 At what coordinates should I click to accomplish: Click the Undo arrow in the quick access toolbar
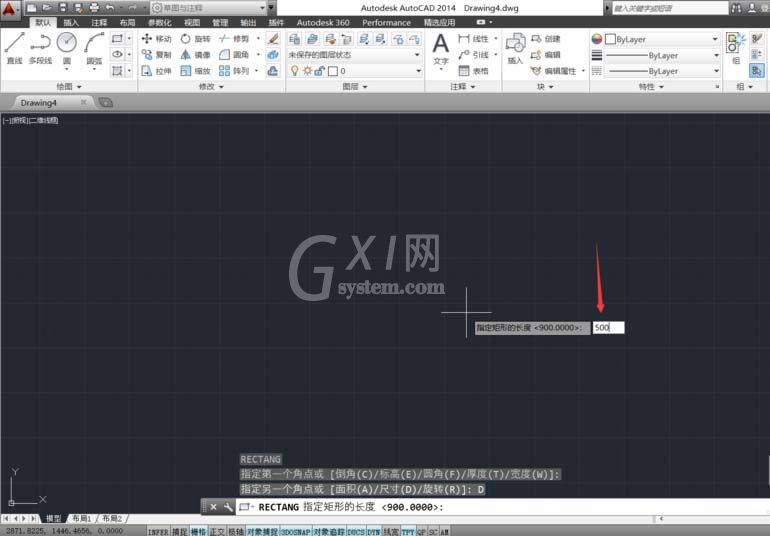point(110,7)
